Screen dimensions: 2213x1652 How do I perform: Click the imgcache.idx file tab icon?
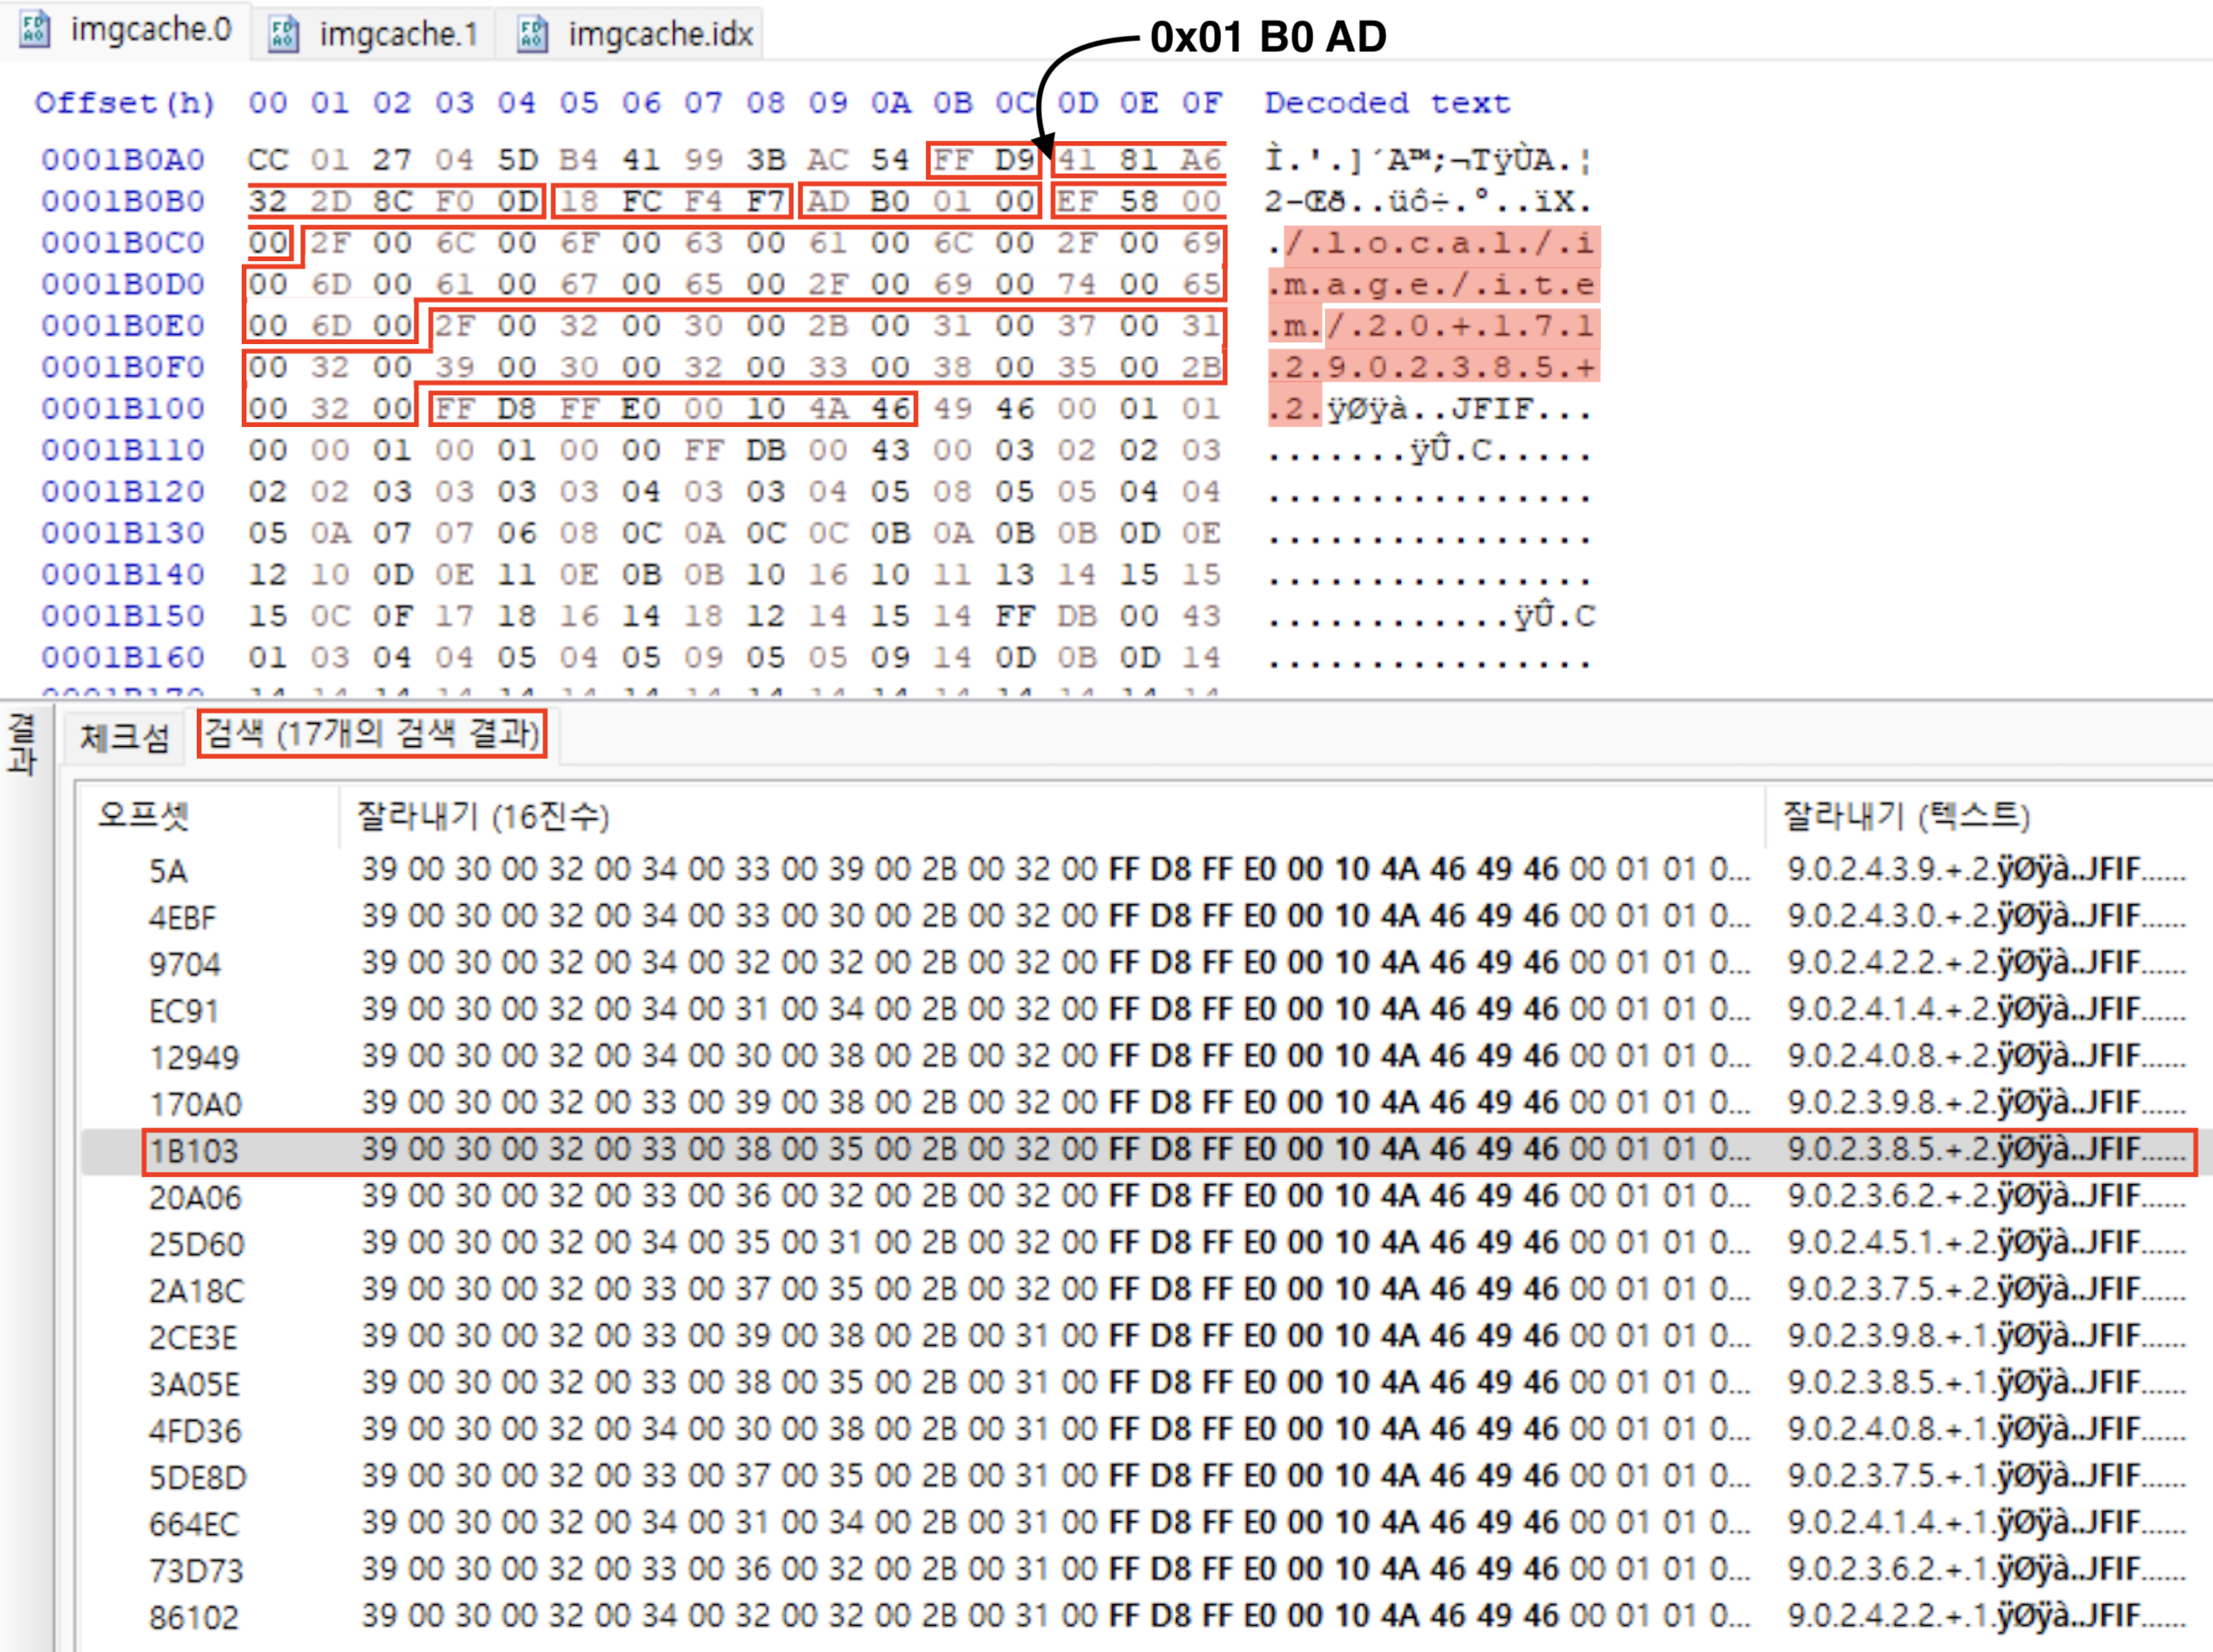[533, 34]
